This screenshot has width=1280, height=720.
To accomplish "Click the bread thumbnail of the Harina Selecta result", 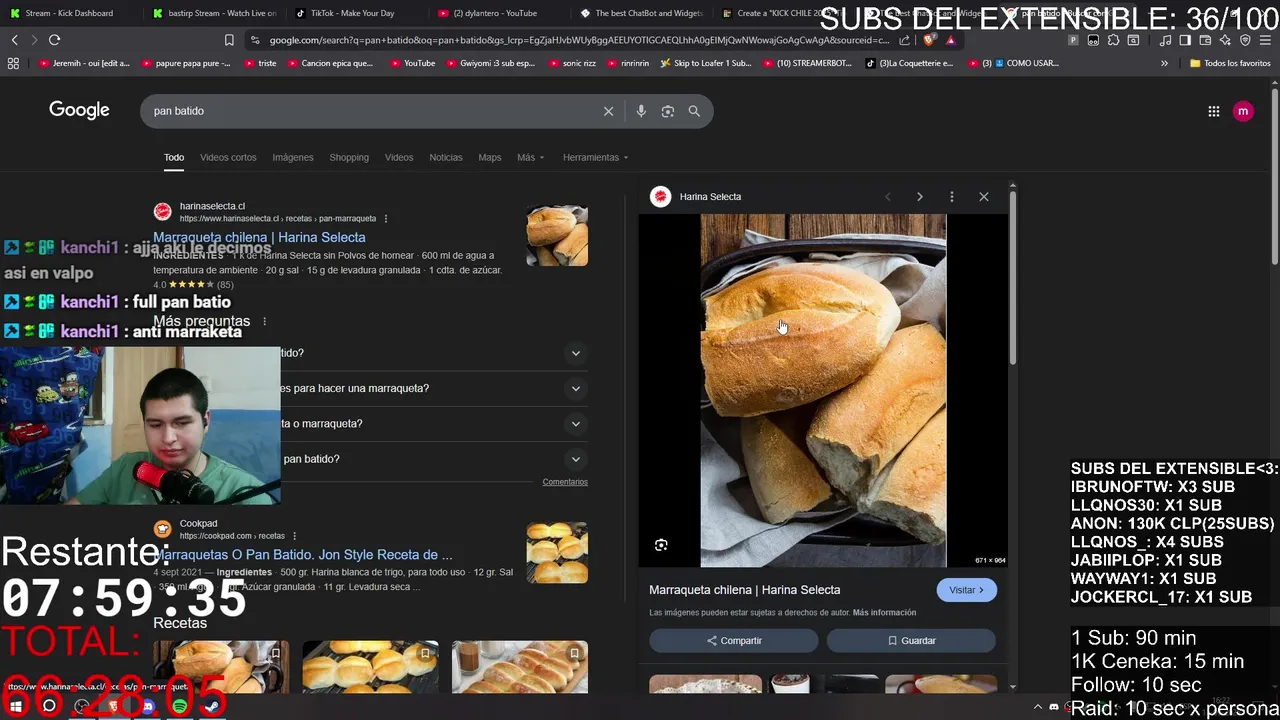I will pos(557,236).
